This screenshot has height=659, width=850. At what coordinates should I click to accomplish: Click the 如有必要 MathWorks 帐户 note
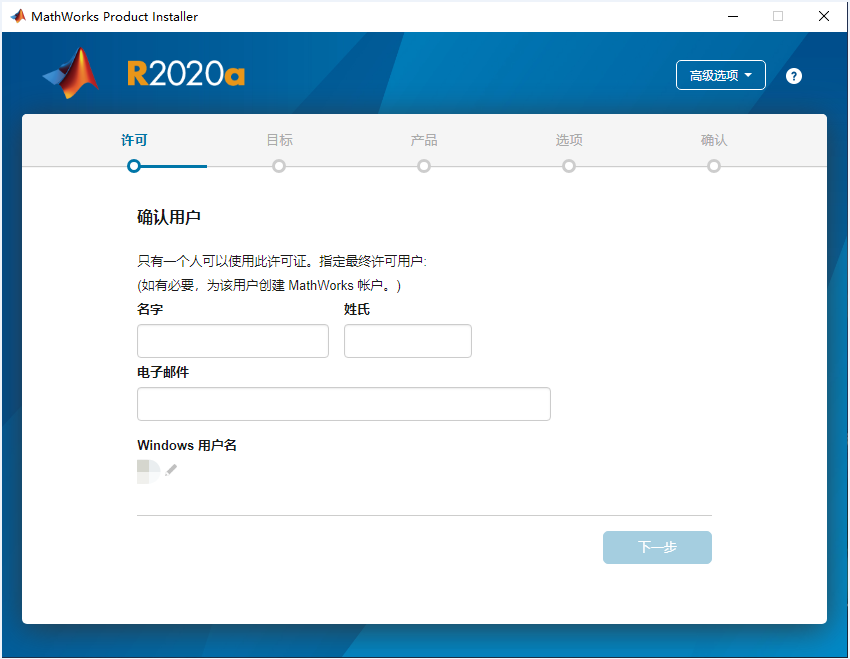269,286
